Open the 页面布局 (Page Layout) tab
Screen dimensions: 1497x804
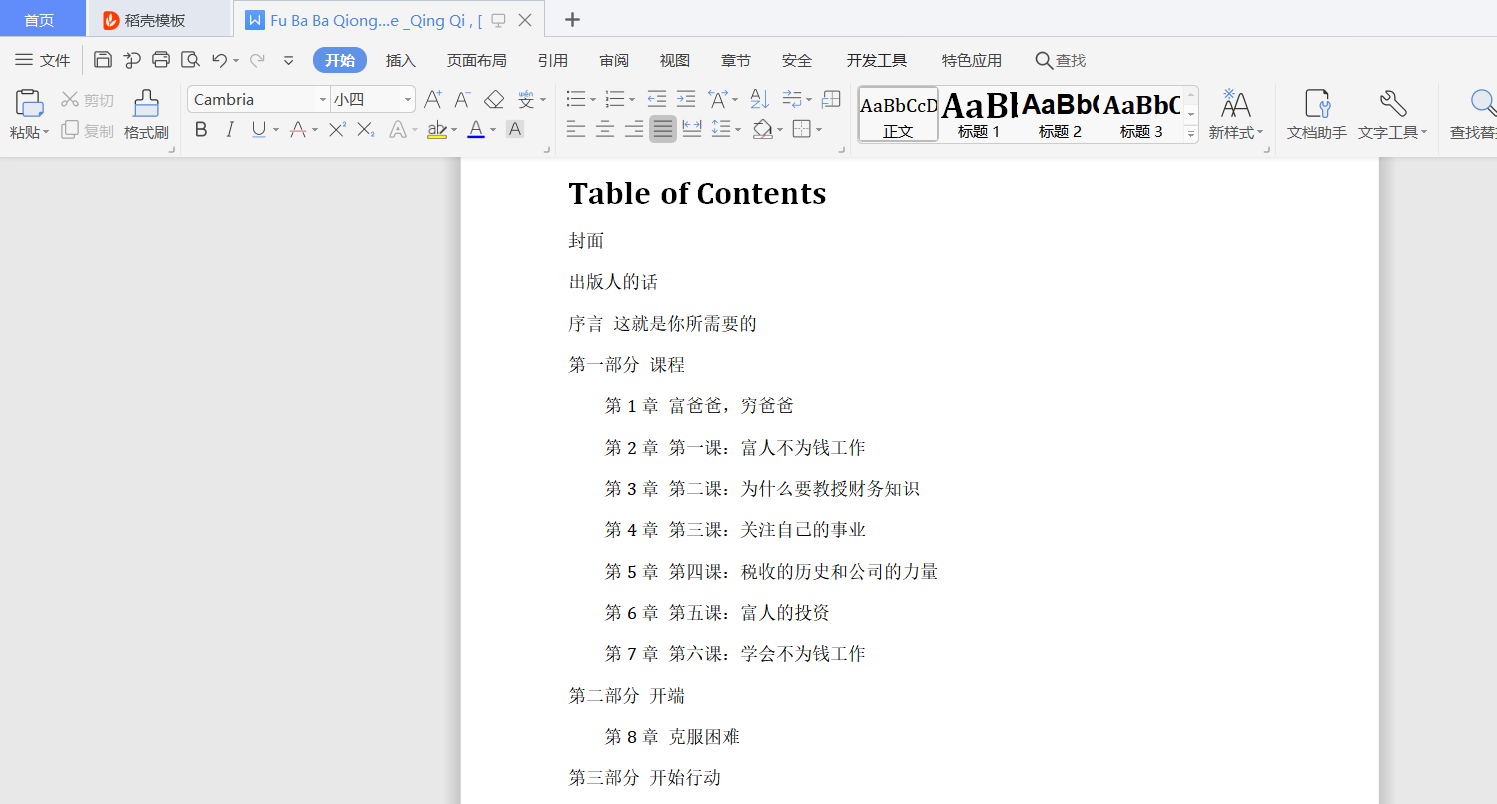pos(476,60)
